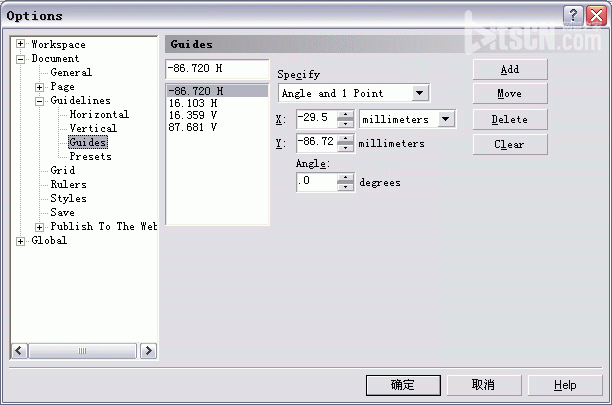Select Save in the options tree
This screenshot has width=612, height=405.
click(x=62, y=212)
